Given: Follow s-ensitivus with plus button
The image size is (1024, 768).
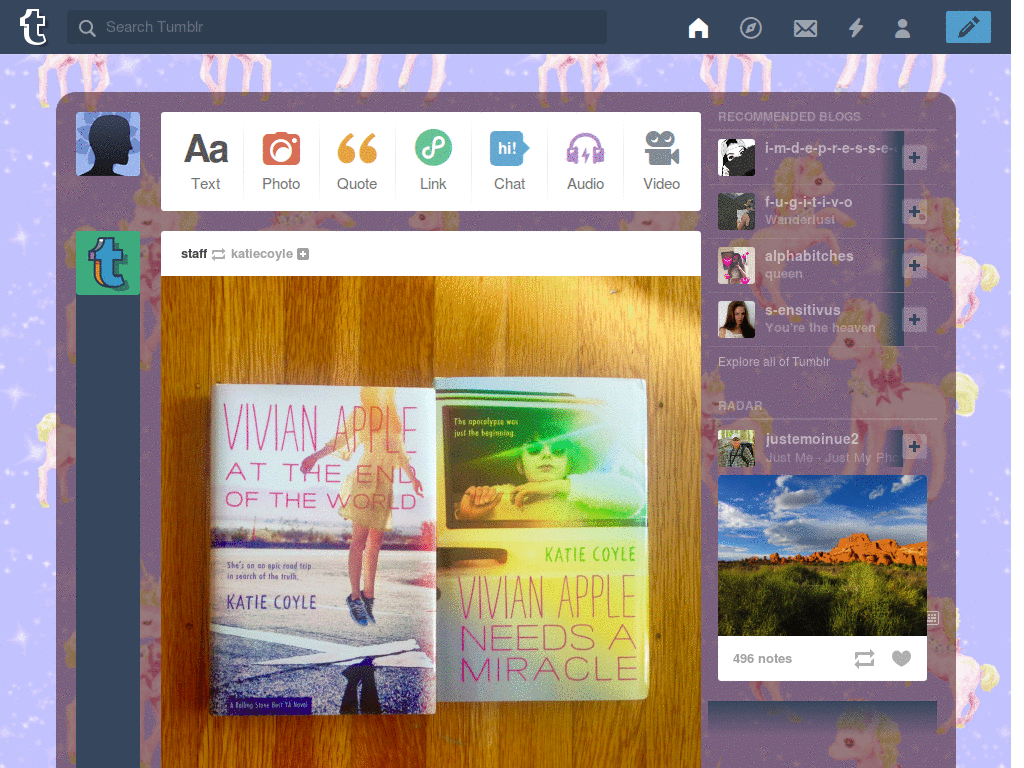Looking at the screenshot, I should [x=914, y=319].
